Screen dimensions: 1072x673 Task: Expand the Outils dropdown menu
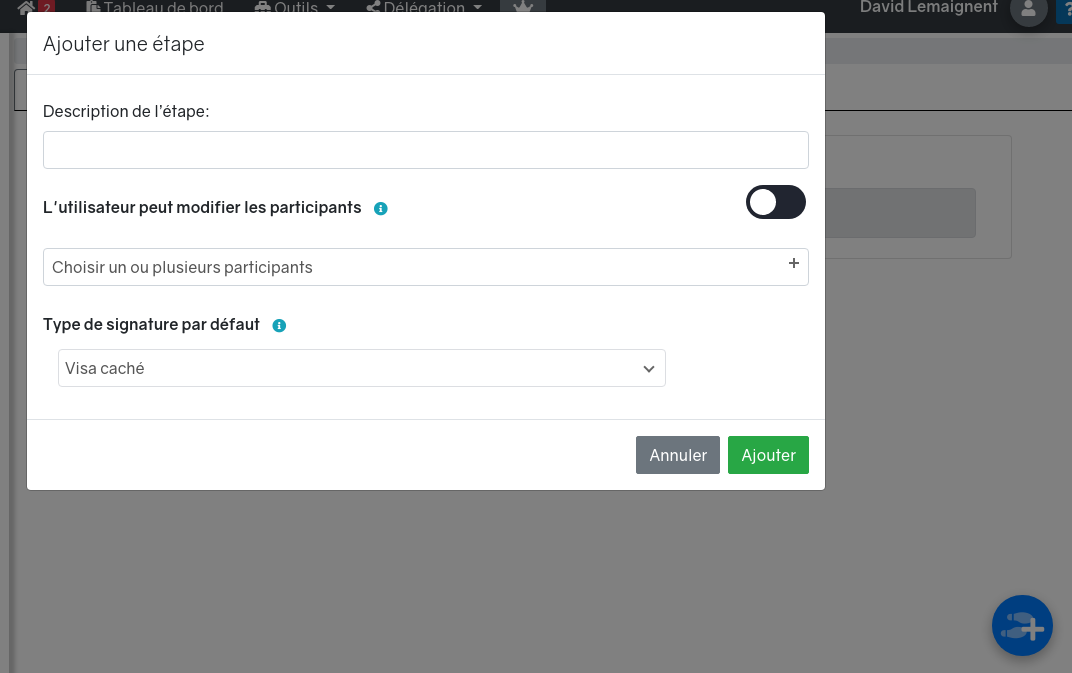[295, 7]
